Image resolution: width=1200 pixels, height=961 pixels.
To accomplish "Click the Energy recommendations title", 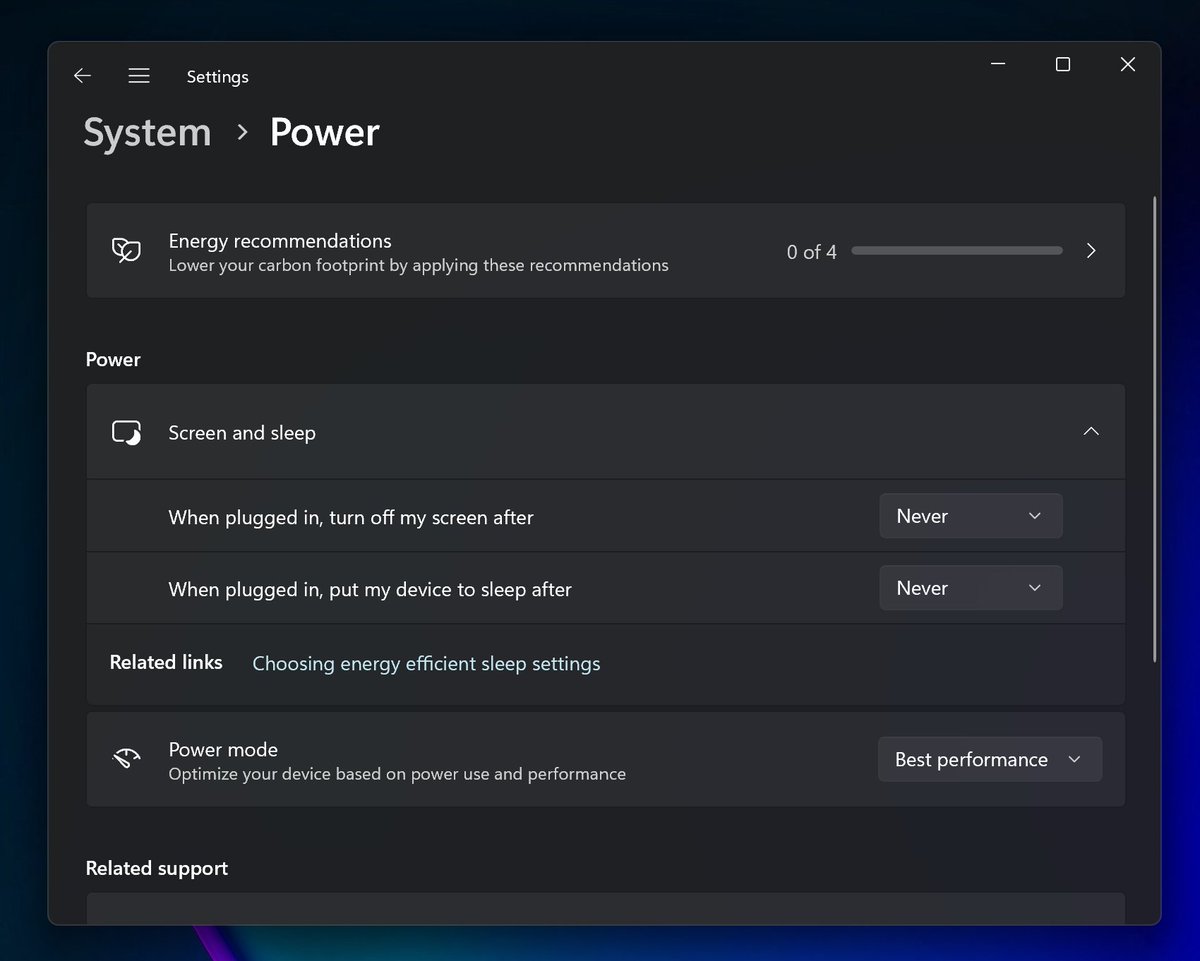I will point(280,241).
